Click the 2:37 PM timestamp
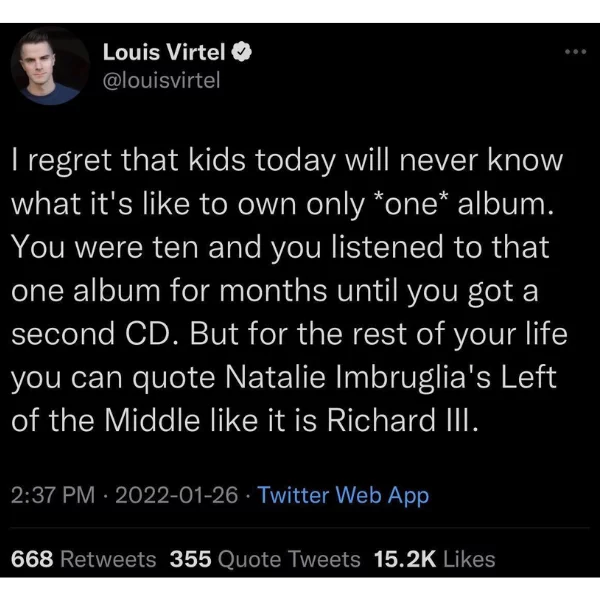Screen dimensions: 600x600 pyautogui.click(x=53, y=495)
